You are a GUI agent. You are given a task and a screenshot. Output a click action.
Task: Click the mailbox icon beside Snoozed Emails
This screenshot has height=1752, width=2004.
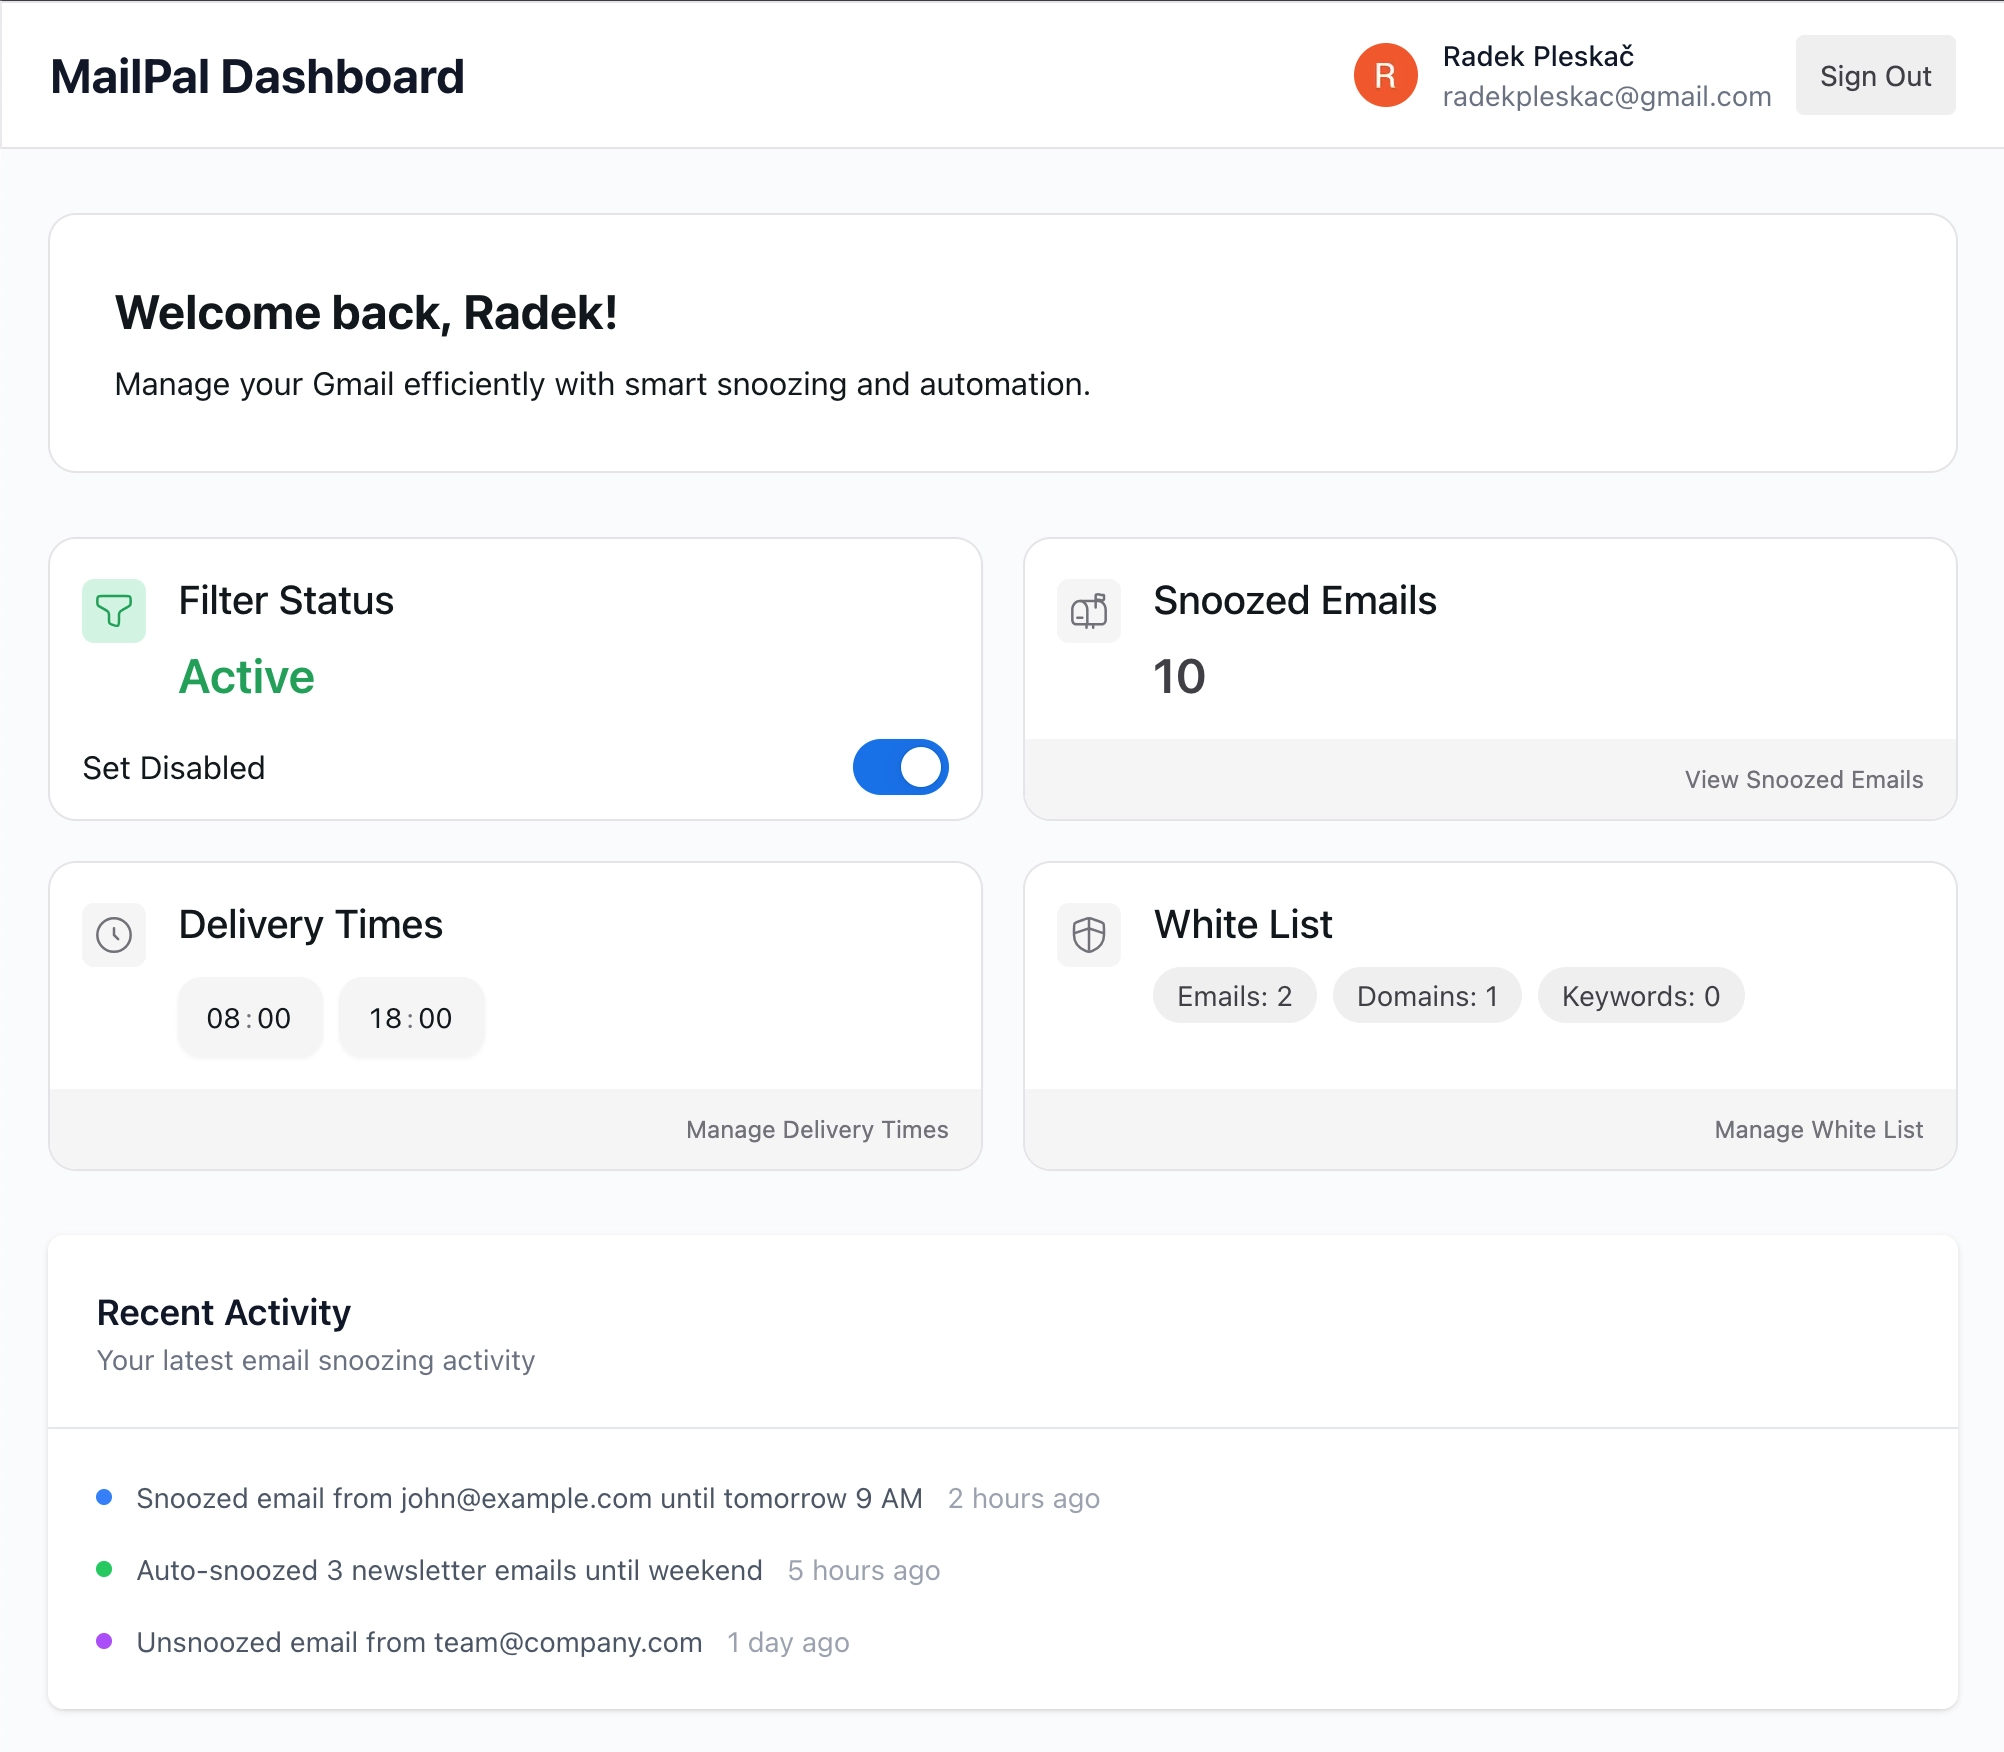click(x=1089, y=611)
